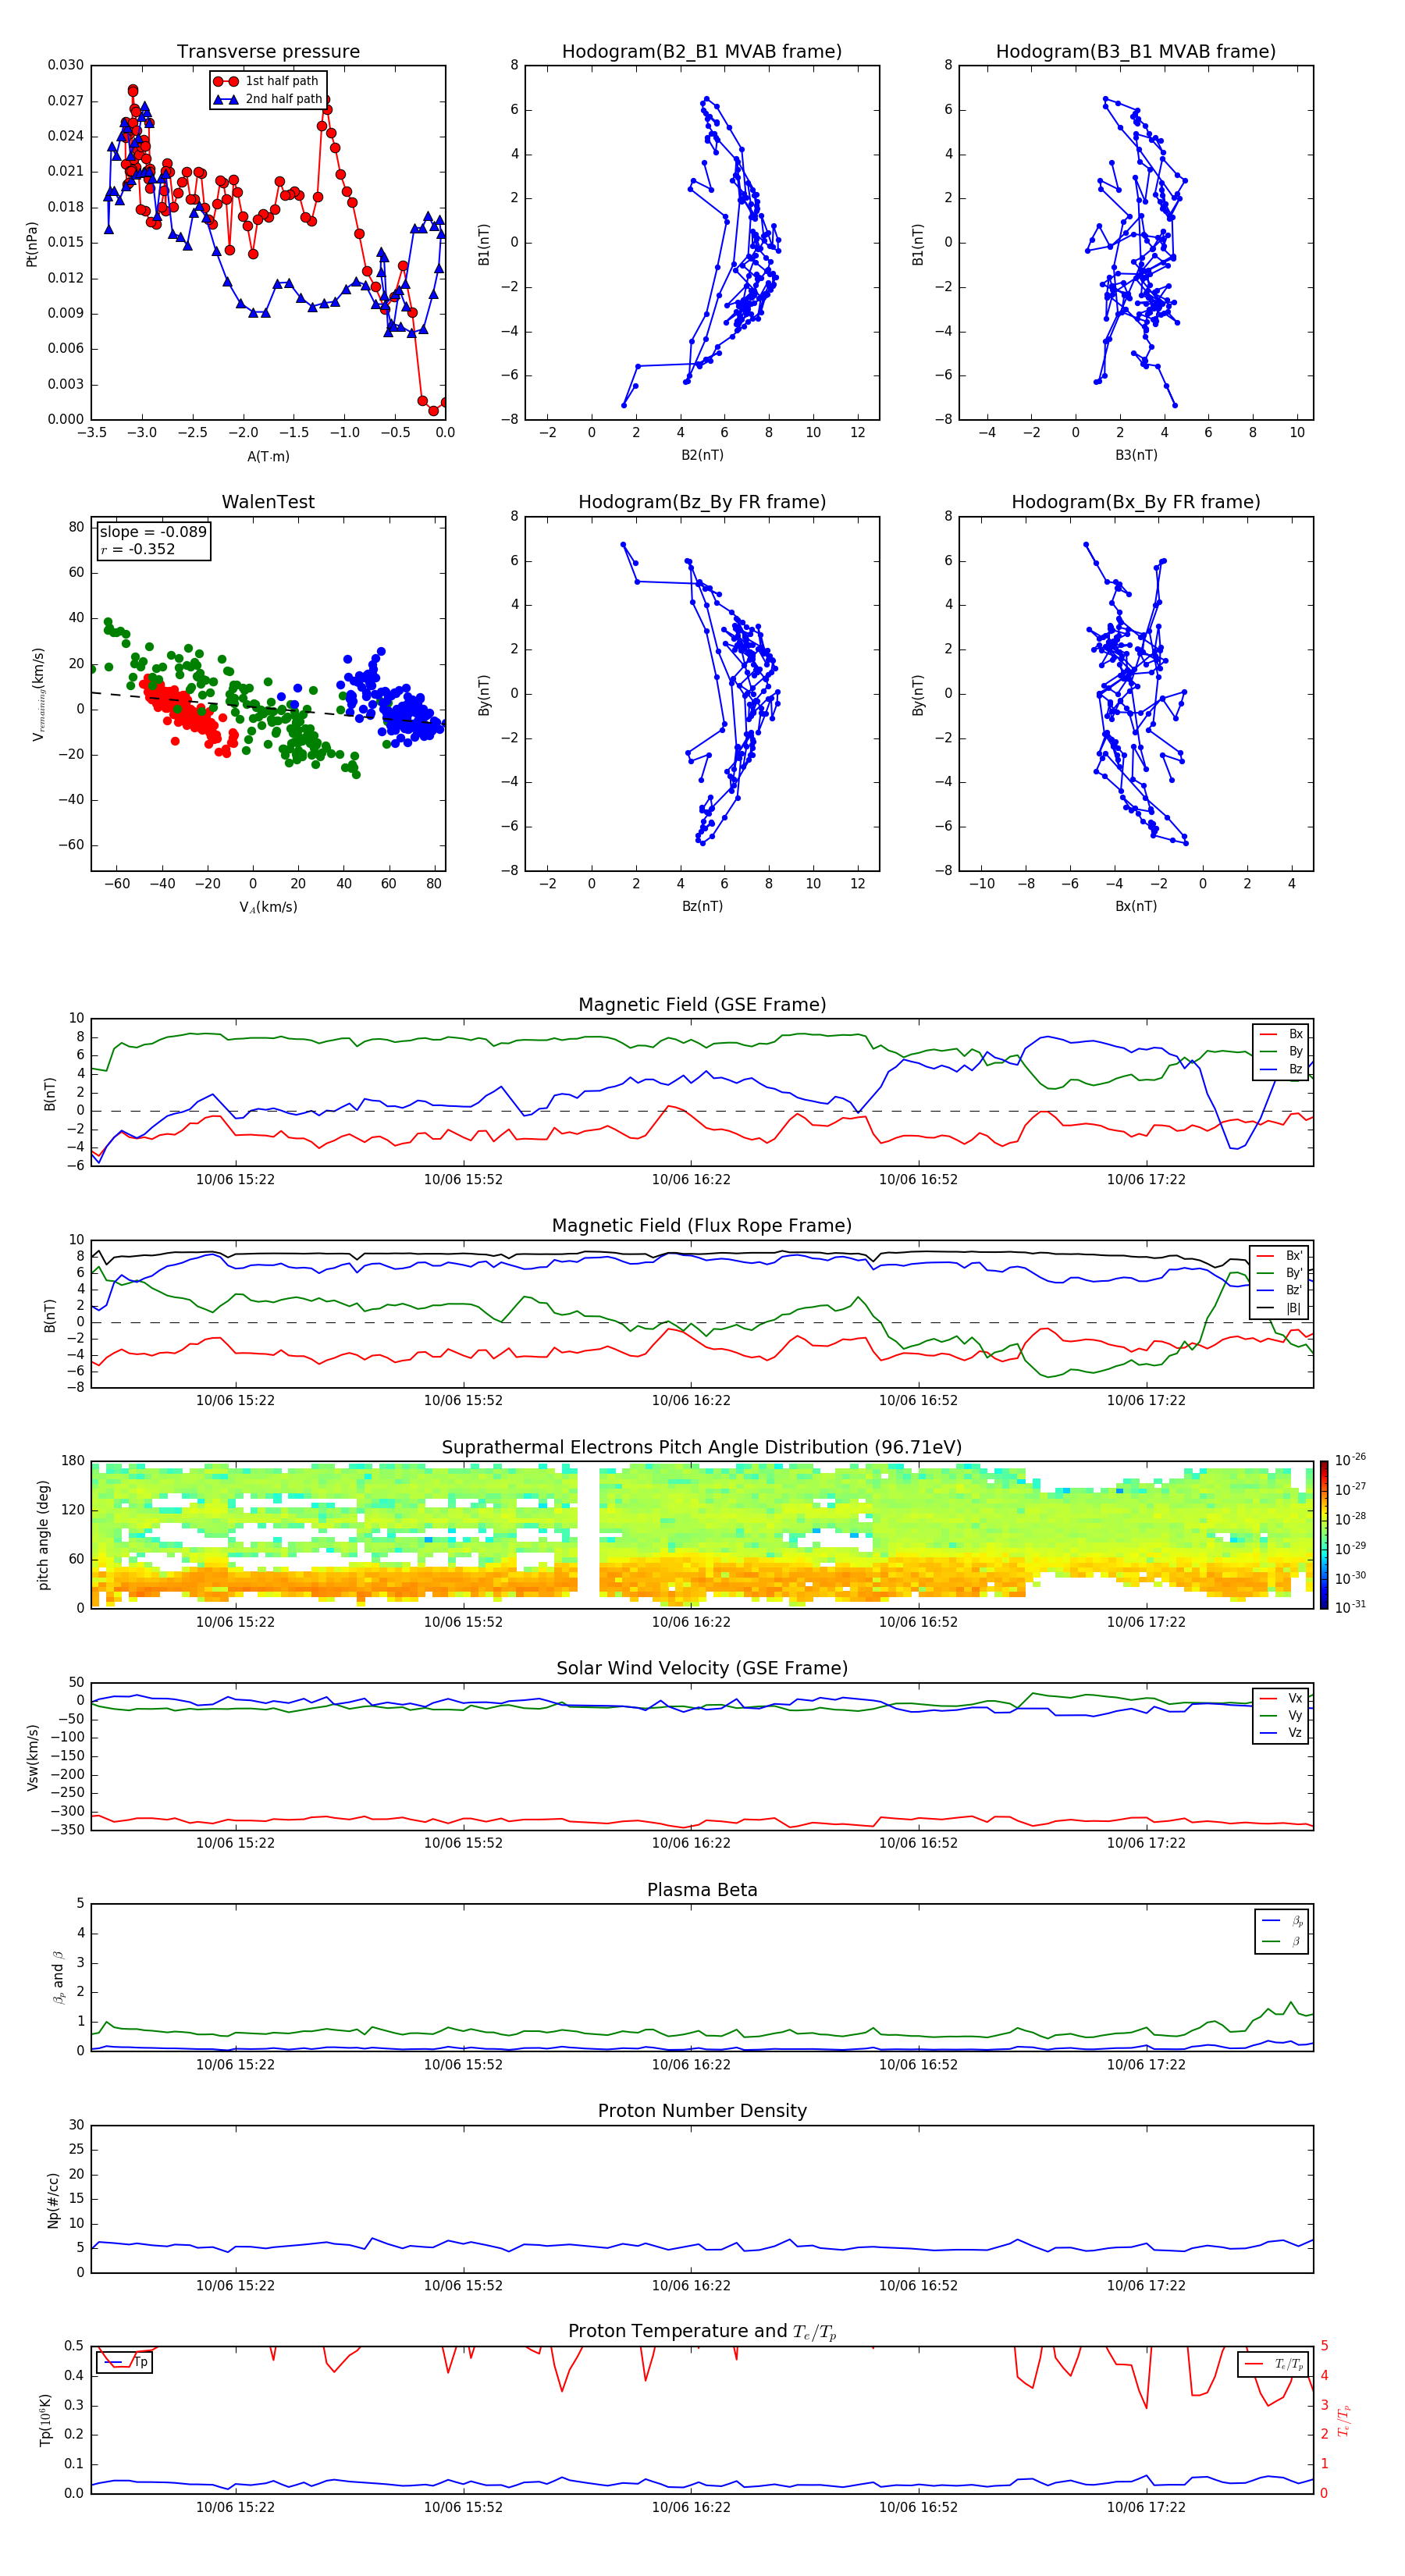
Task: Click the 'Pt(nPa)' y-axis label
Action: pos(32,244)
